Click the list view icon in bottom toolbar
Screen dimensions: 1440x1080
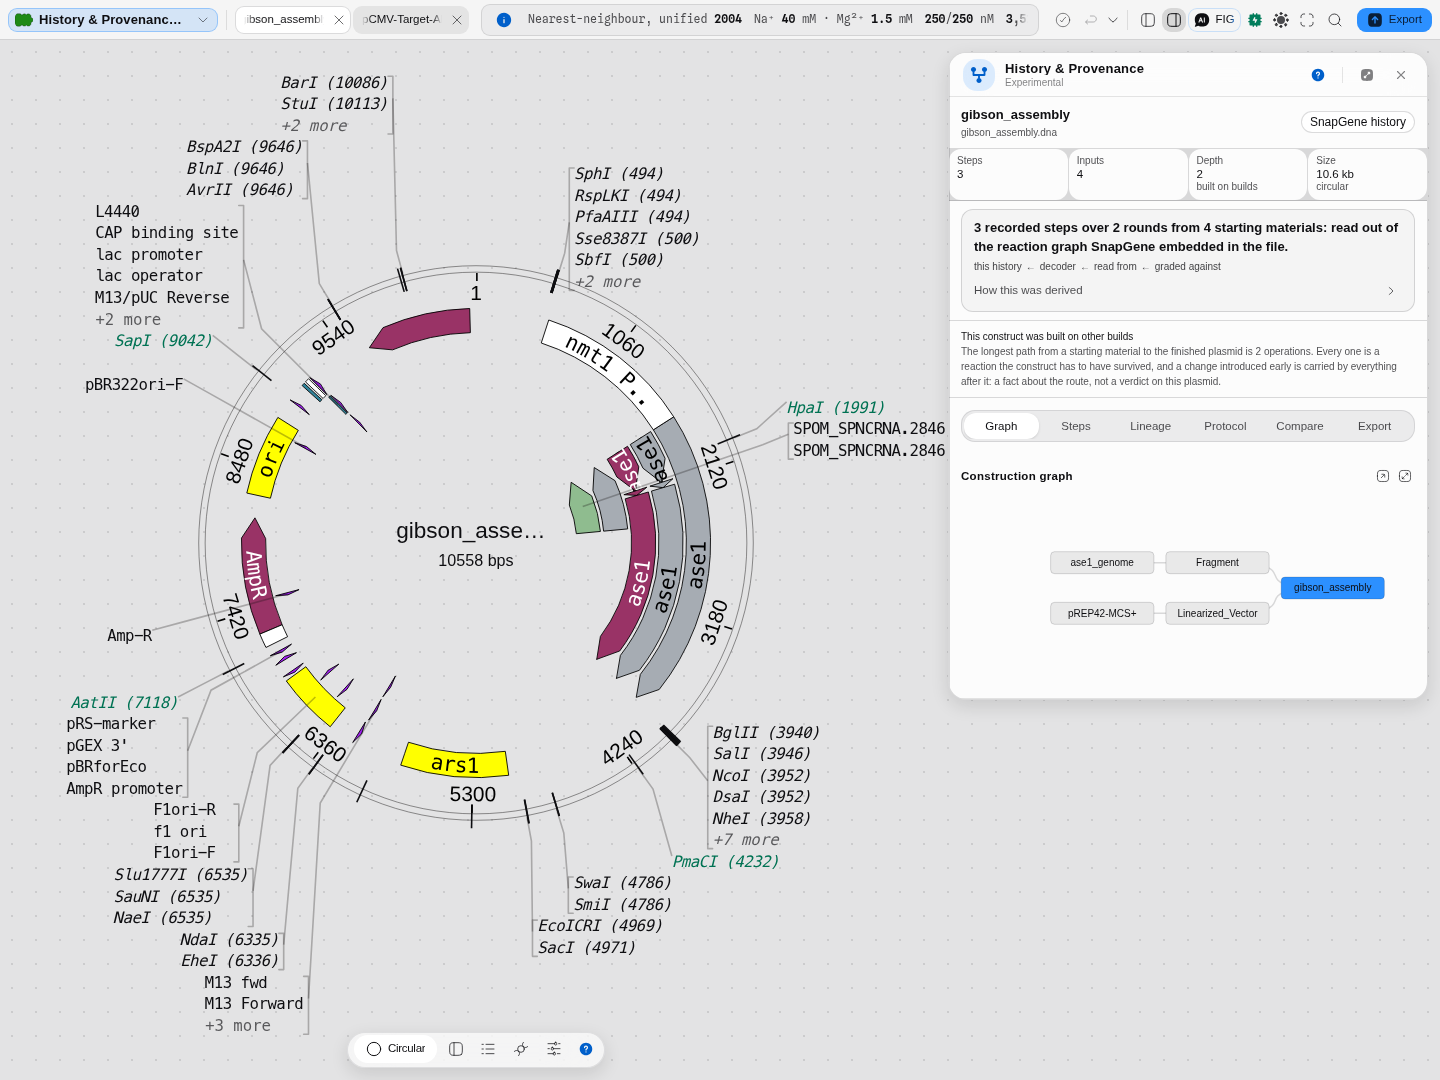click(488, 1049)
